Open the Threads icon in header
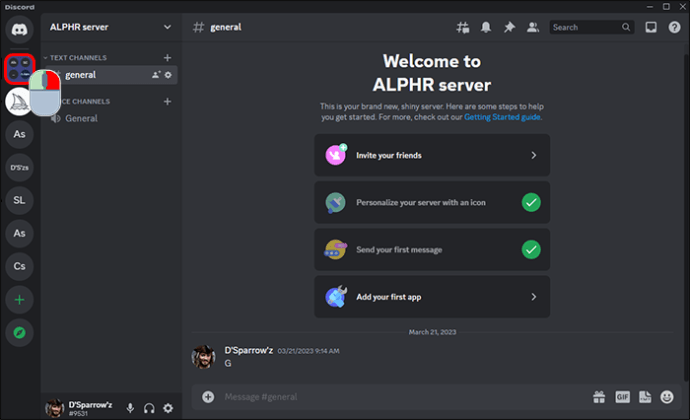Image resolution: width=690 pixels, height=420 pixels. coord(462,27)
